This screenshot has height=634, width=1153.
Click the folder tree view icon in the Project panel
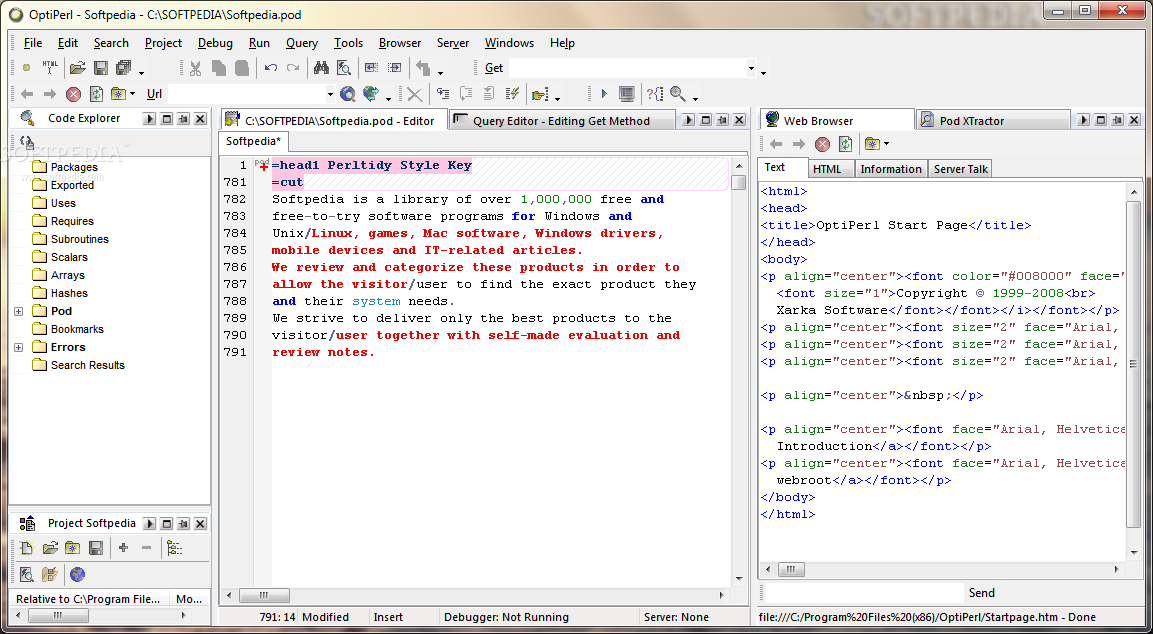174,548
